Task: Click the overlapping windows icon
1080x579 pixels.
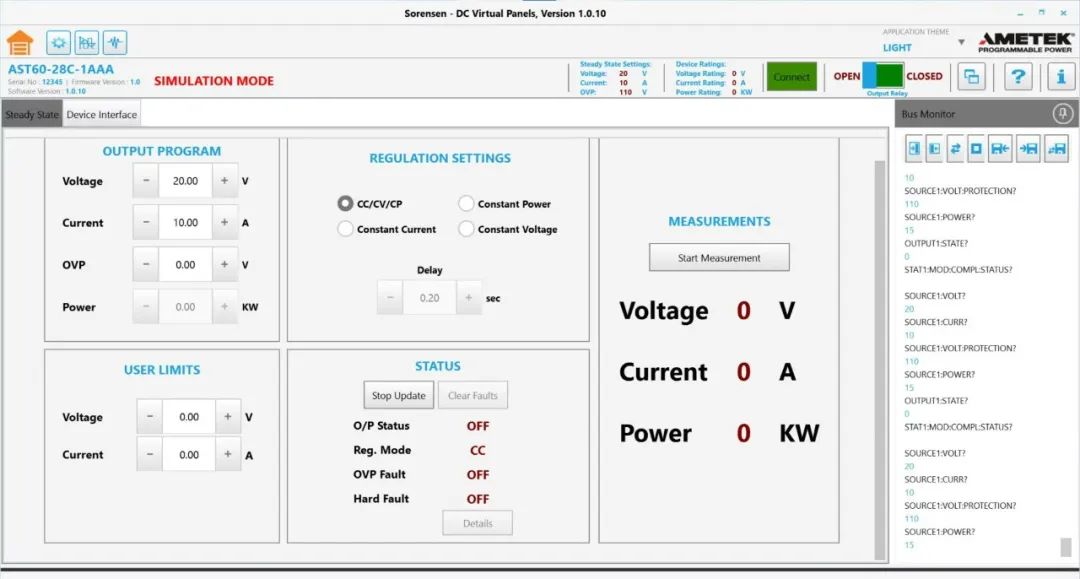Action: pos(971,77)
